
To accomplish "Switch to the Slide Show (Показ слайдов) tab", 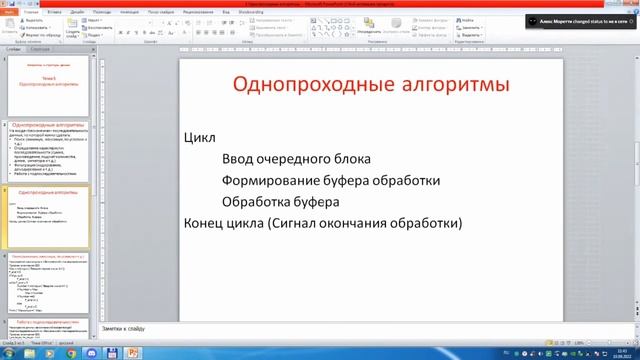I will [x=161, y=12].
